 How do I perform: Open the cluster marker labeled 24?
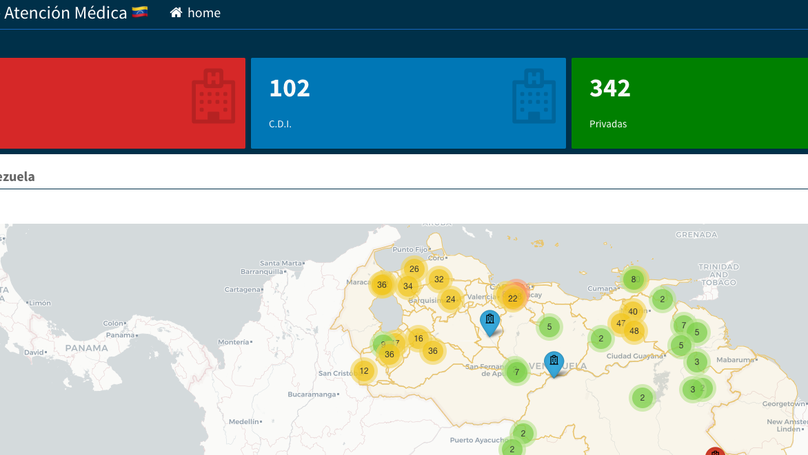(450, 299)
